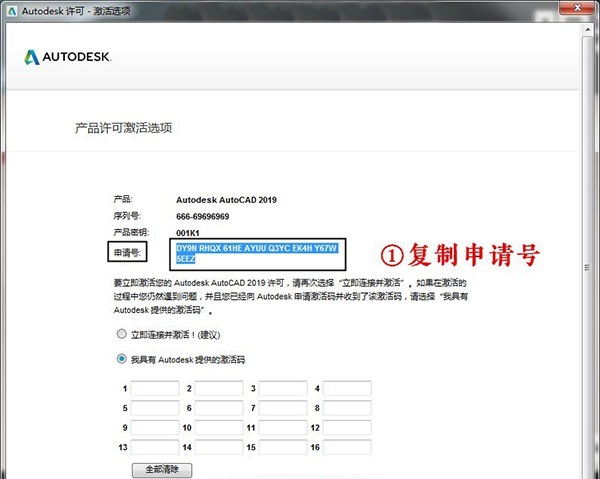This screenshot has height=479, width=600.
Task: Click activation code input field 12
Action: (347, 427)
